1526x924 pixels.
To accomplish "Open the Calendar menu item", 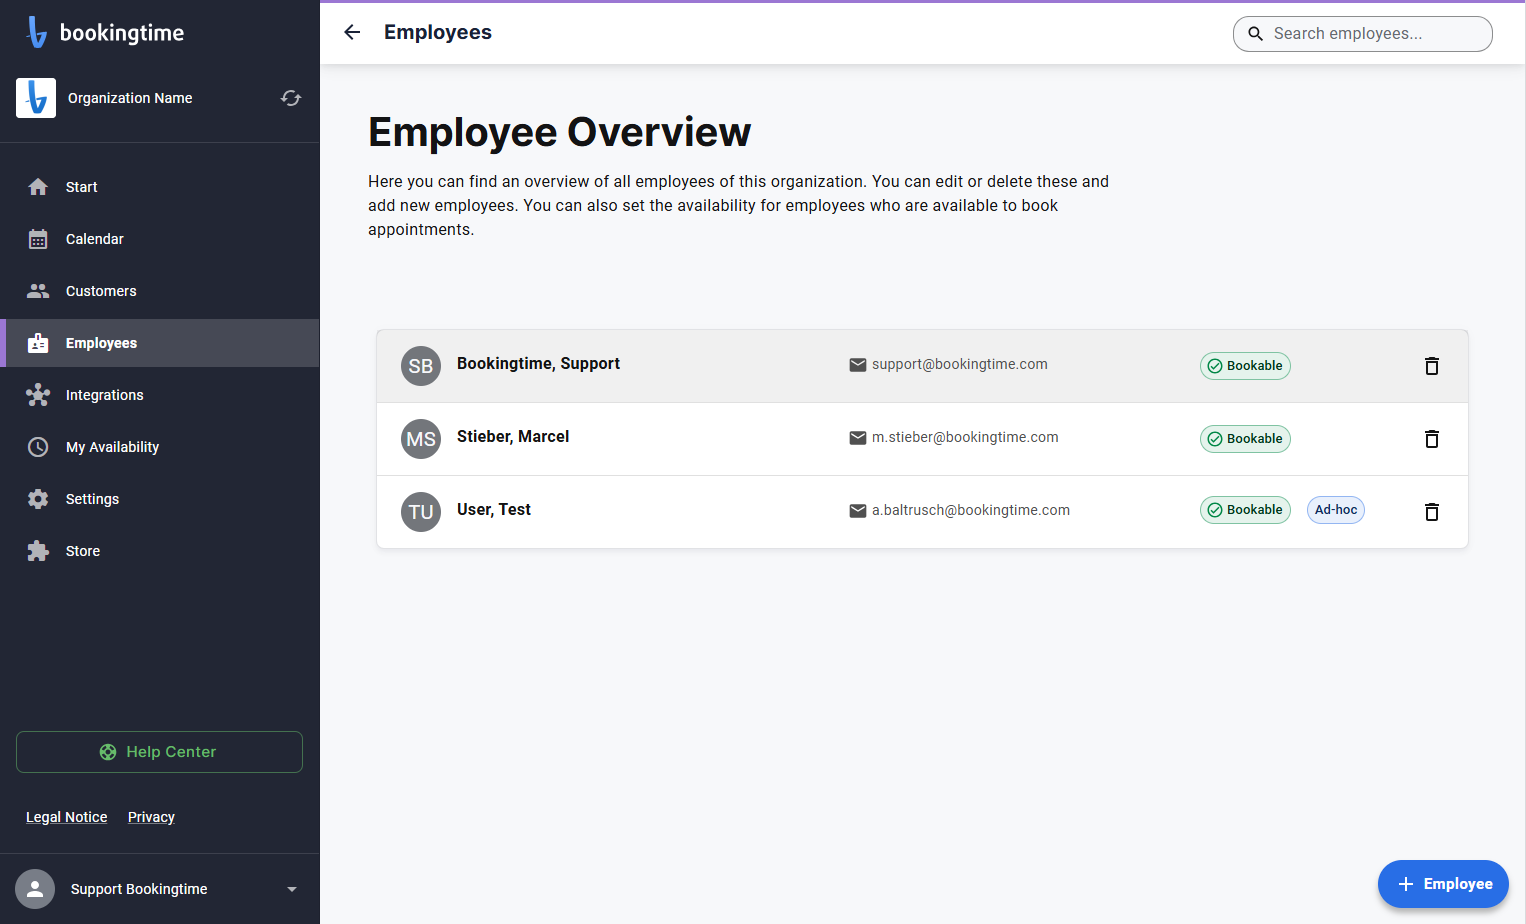I will point(160,239).
